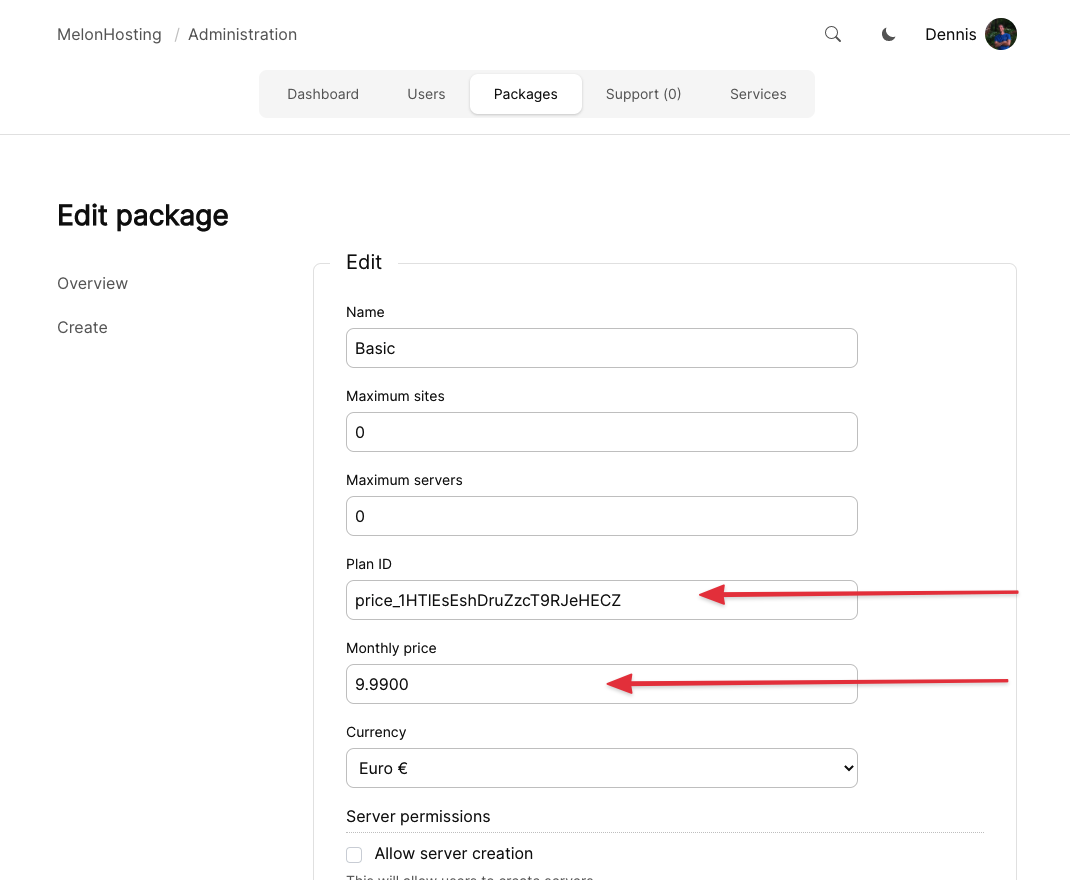
Task: Click the Dennis username text
Action: [950, 34]
